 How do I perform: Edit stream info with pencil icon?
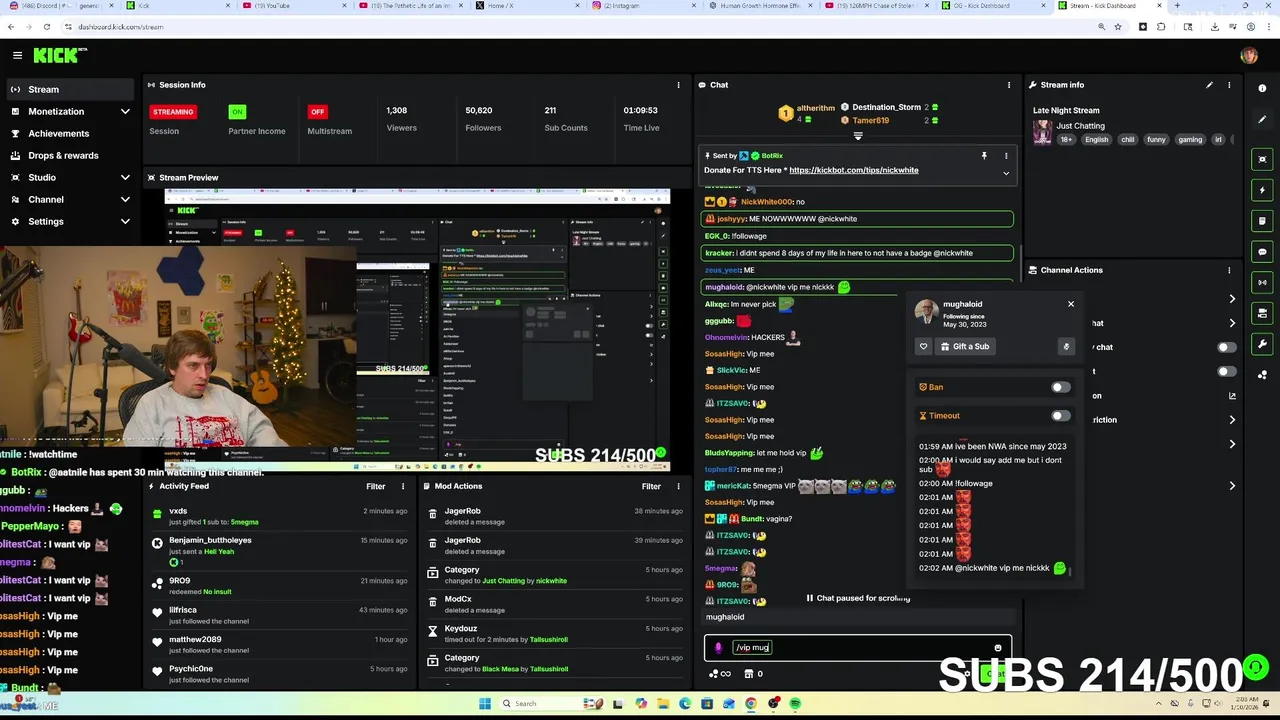point(1209,85)
